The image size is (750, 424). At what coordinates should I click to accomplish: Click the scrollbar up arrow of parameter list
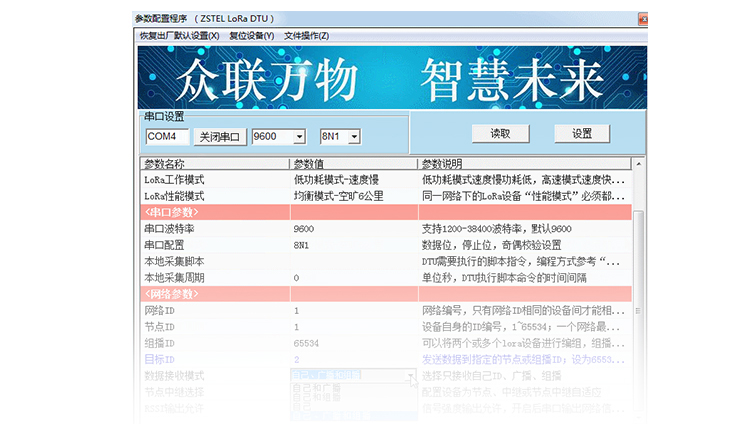639,164
